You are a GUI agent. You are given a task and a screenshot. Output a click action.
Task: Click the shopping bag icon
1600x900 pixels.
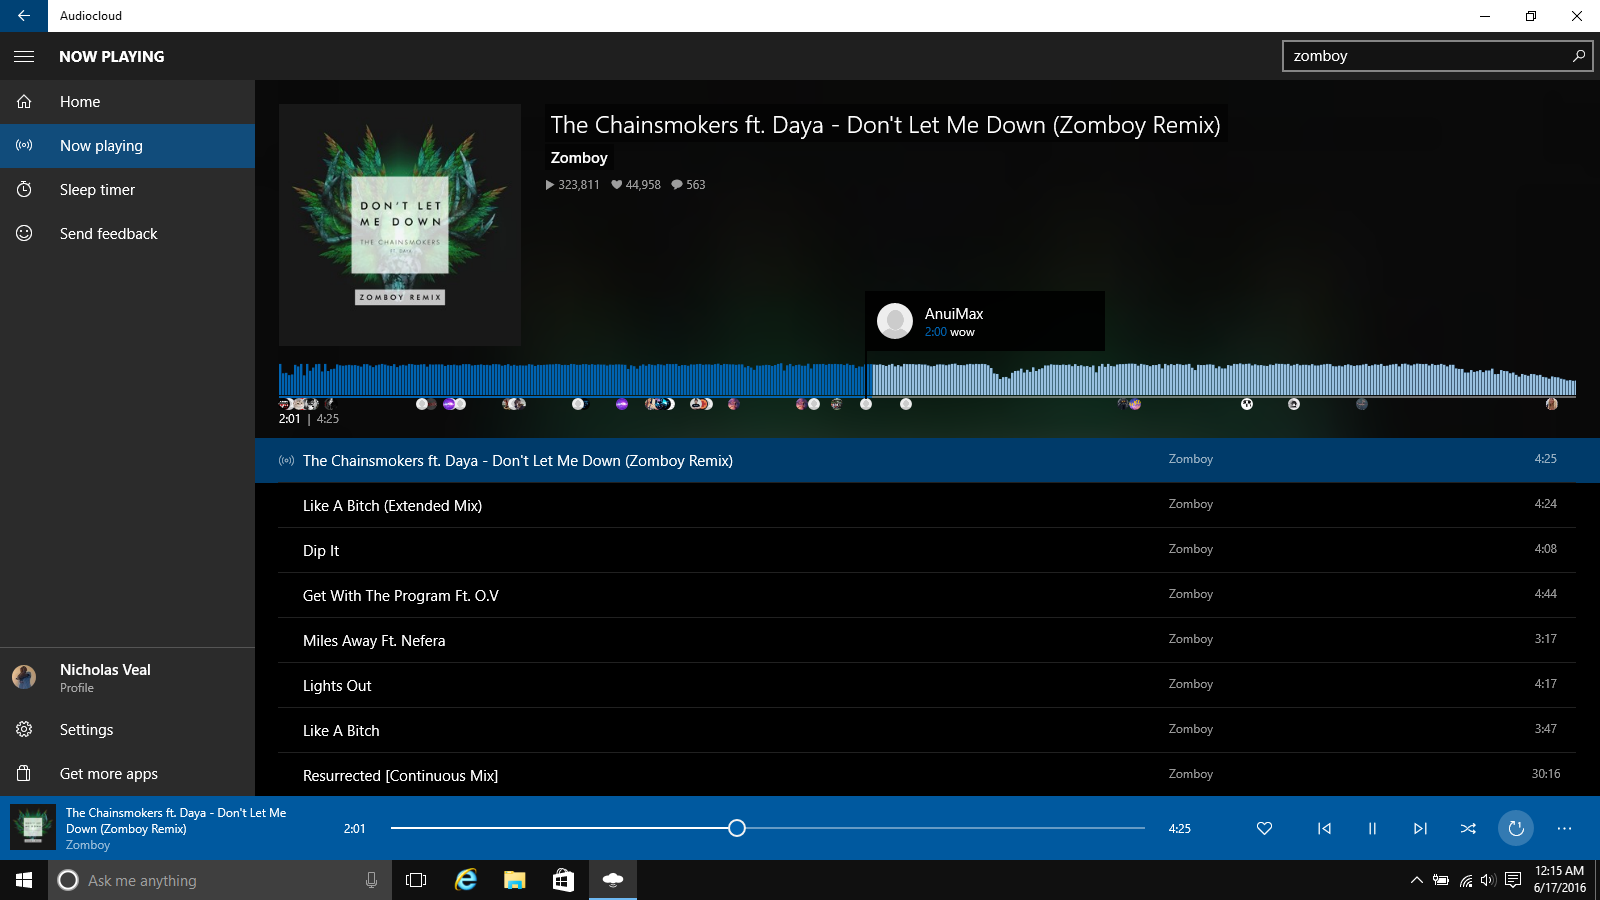24,774
